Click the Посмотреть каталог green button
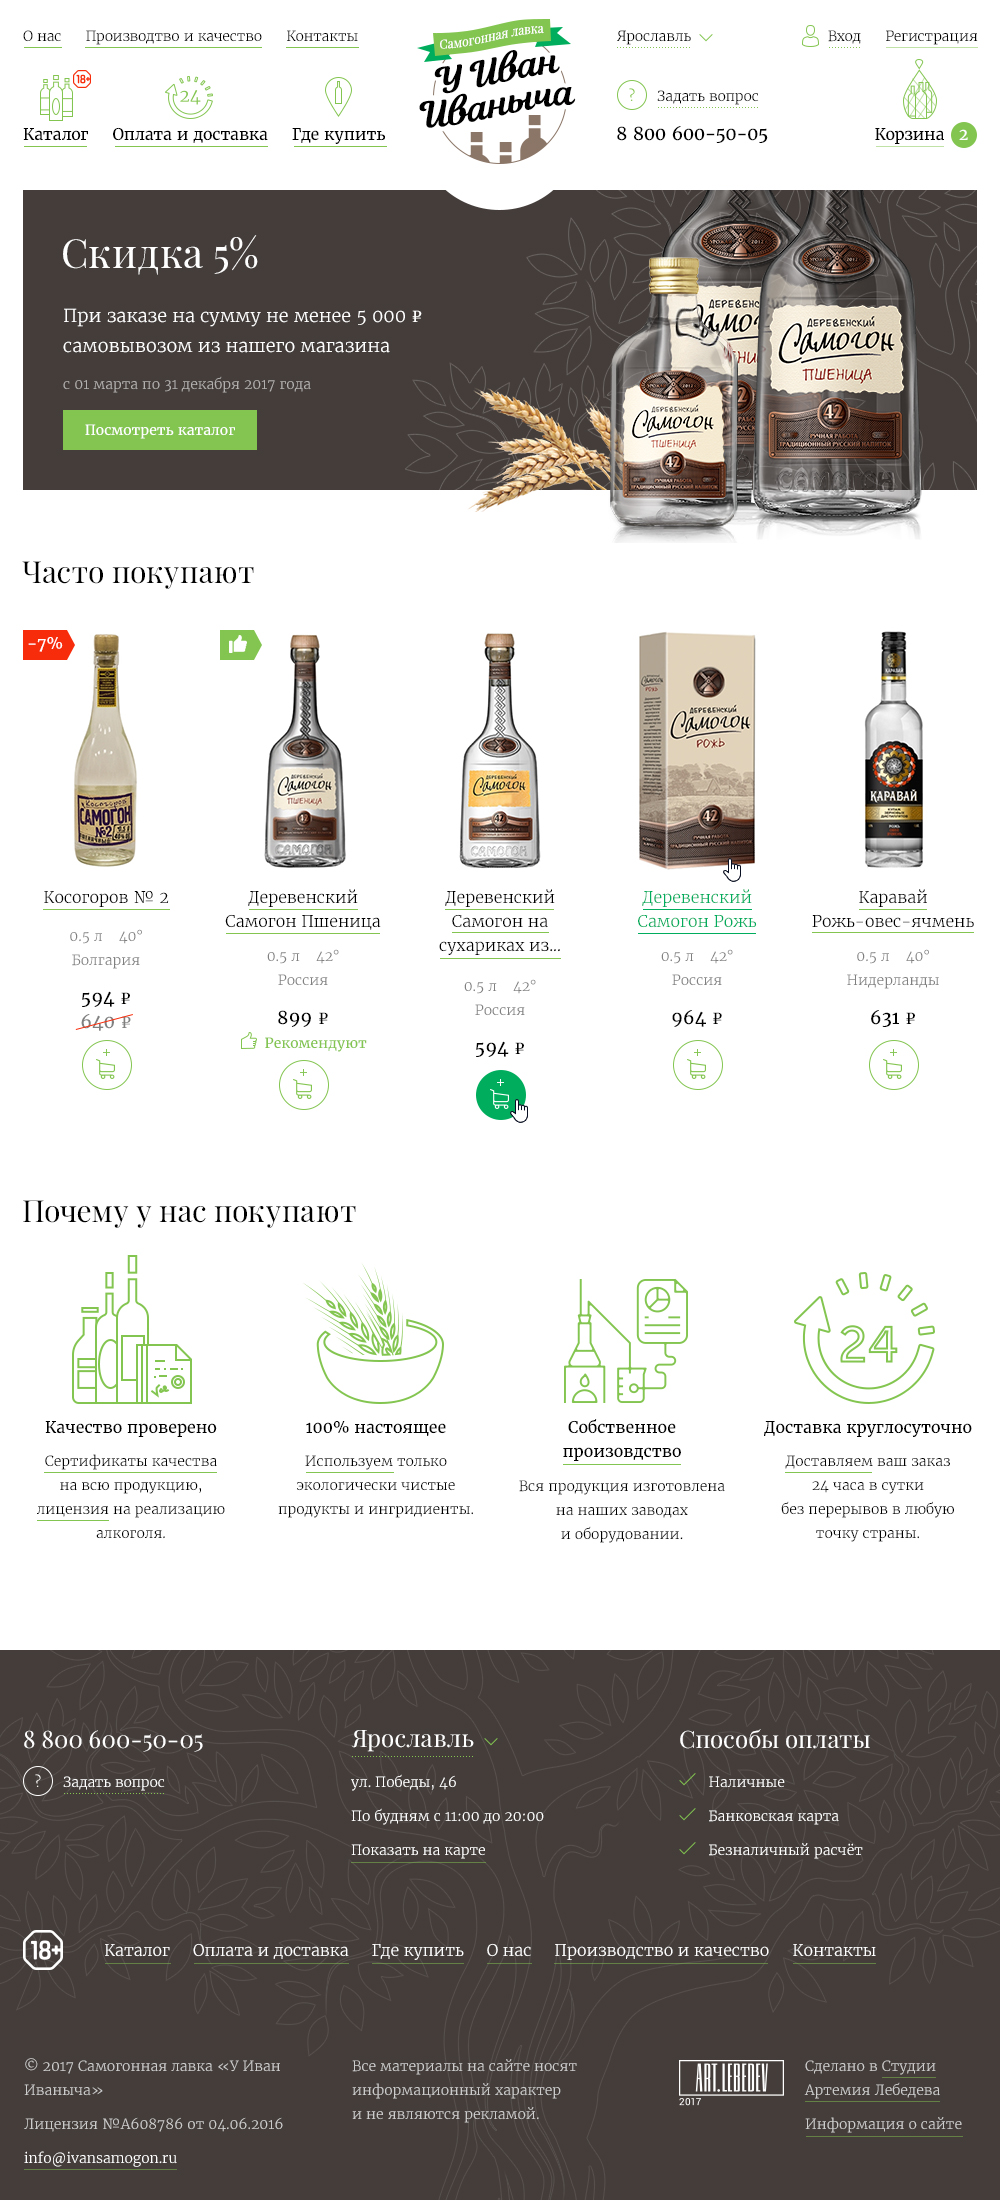 click(160, 430)
